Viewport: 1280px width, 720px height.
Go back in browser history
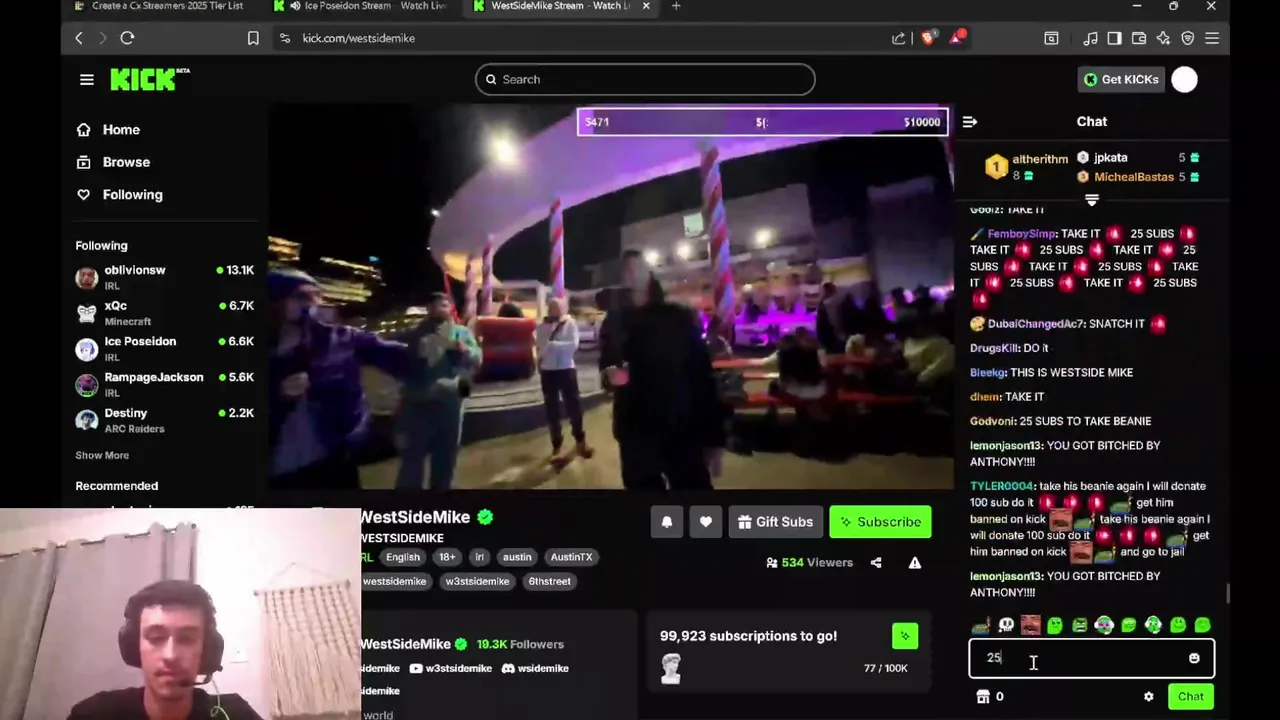pos(79,38)
